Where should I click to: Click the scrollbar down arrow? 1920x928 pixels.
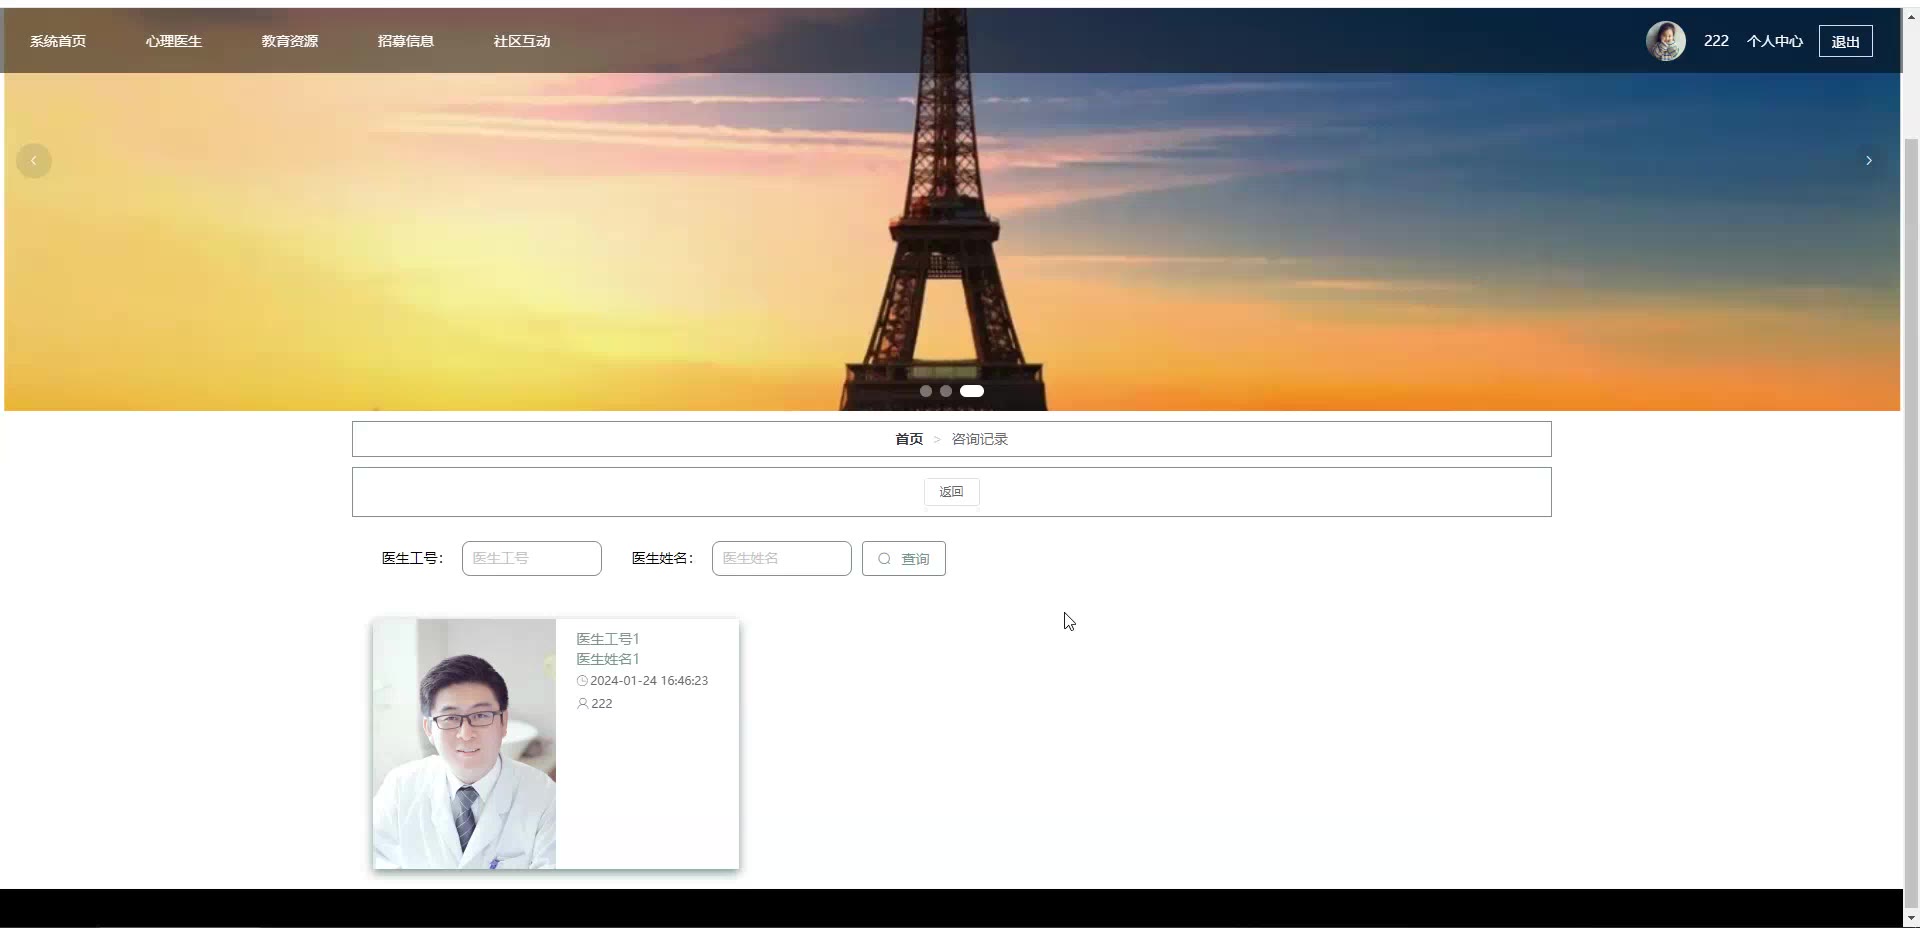(1911, 918)
